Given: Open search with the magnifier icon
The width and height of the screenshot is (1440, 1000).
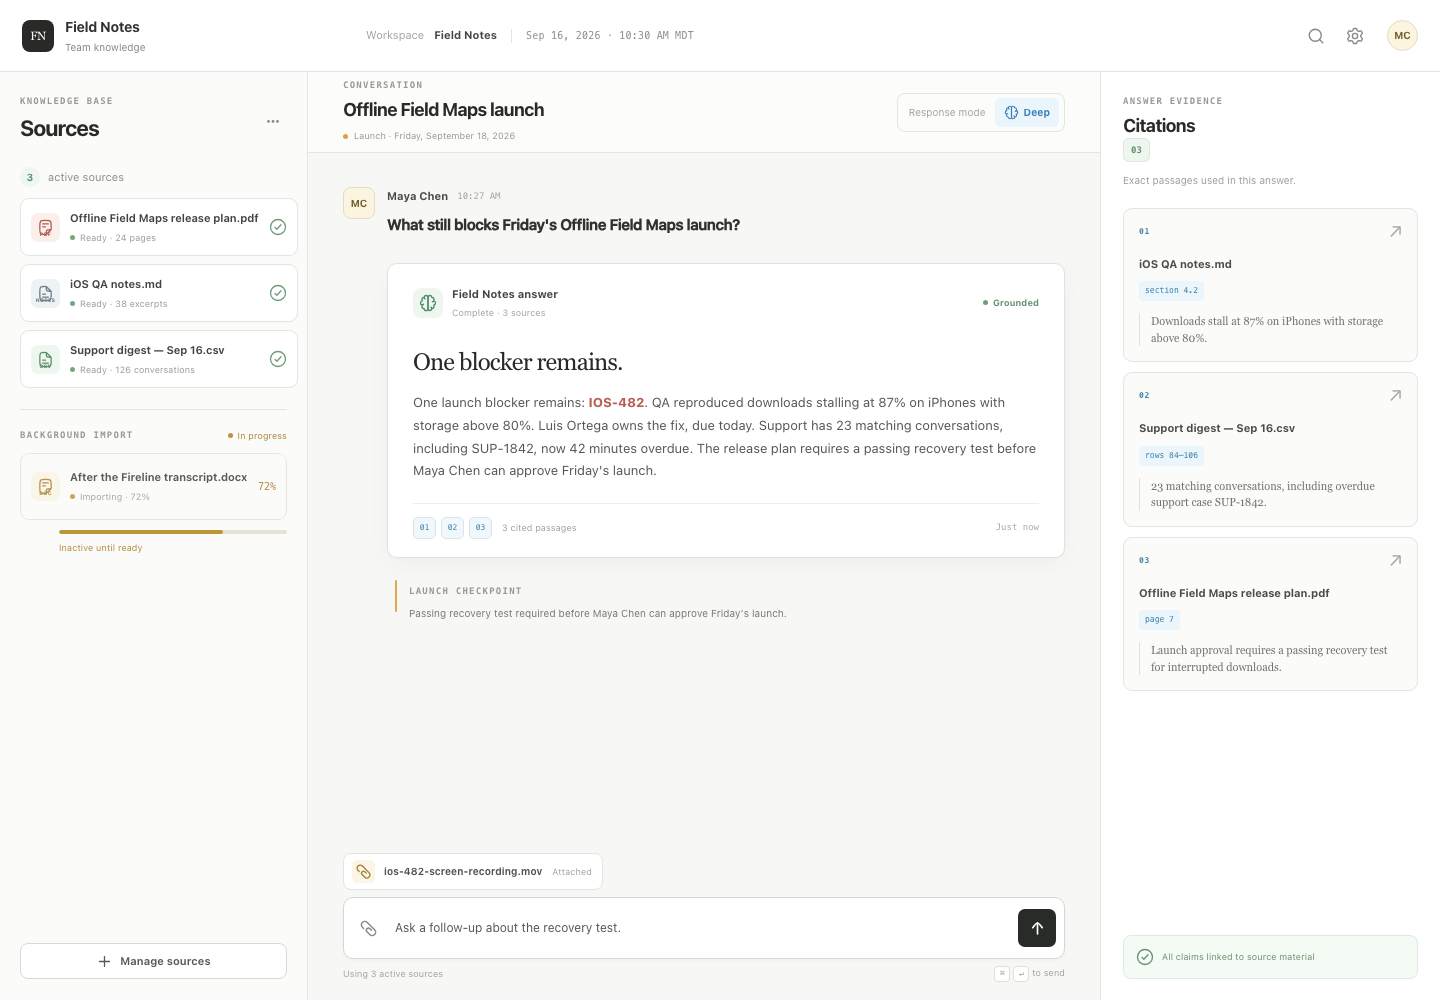Looking at the screenshot, I should pos(1316,36).
